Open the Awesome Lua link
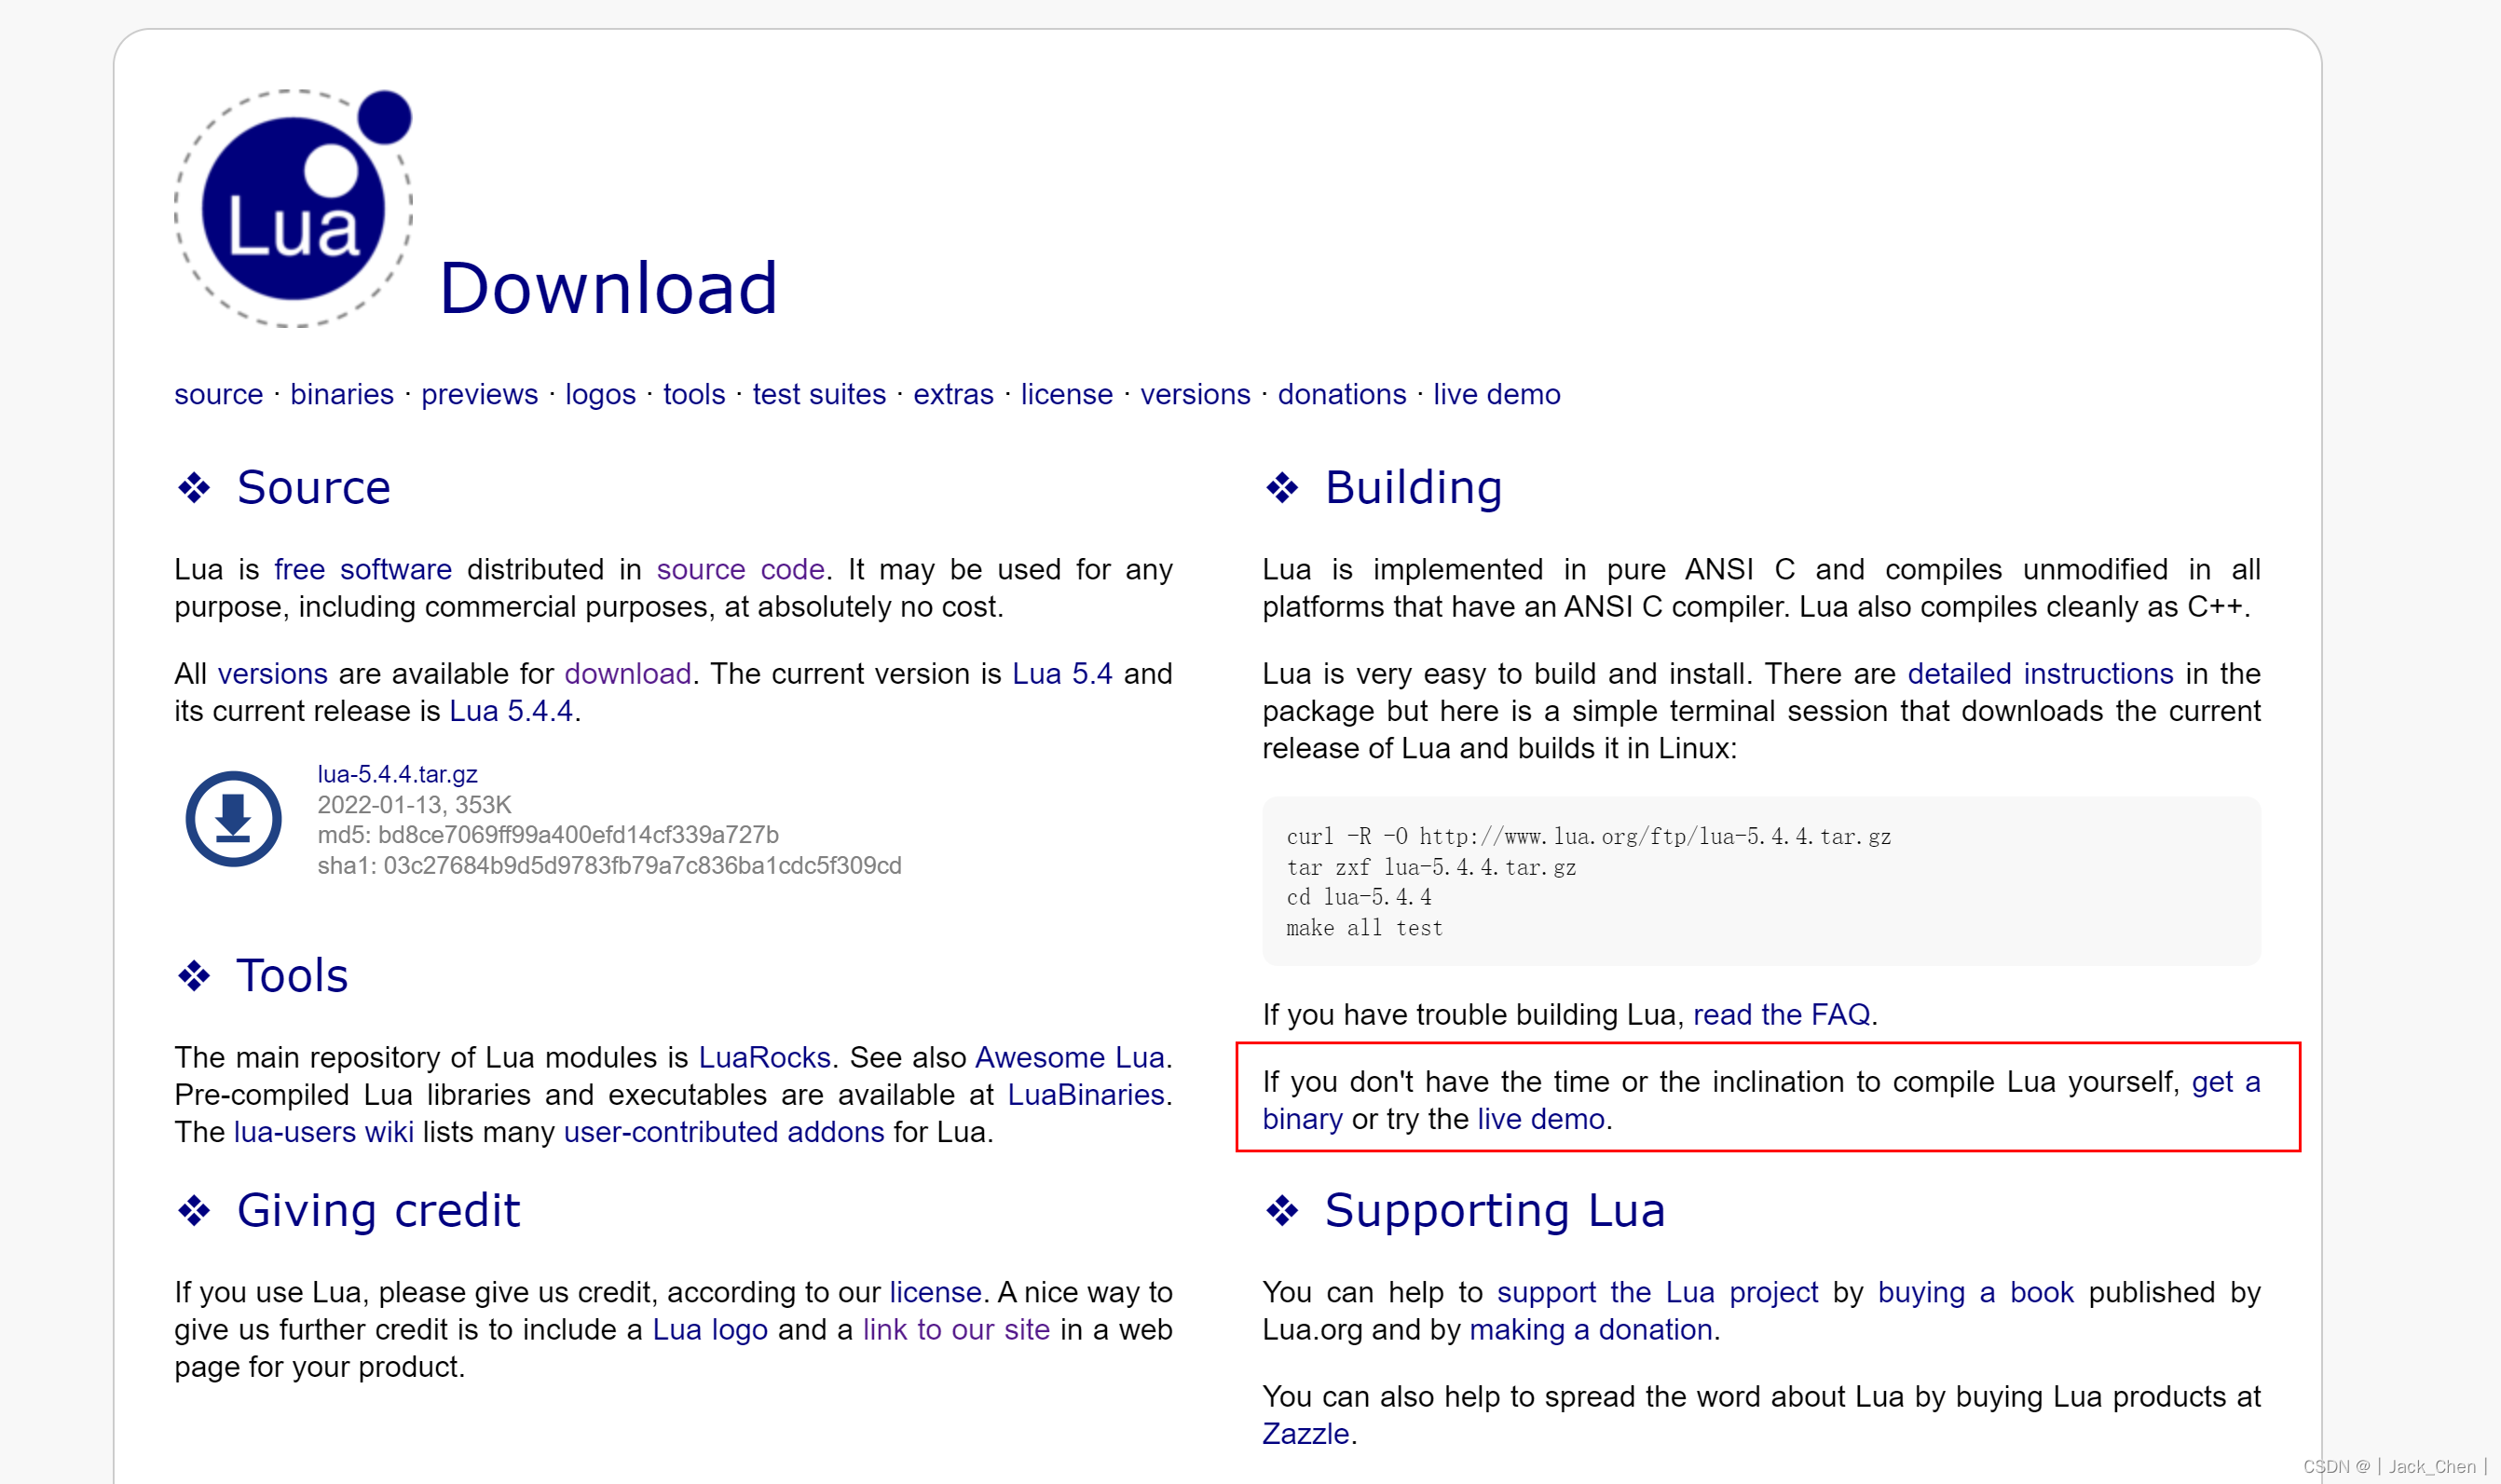This screenshot has width=2501, height=1484. [x=1069, y=1057]
